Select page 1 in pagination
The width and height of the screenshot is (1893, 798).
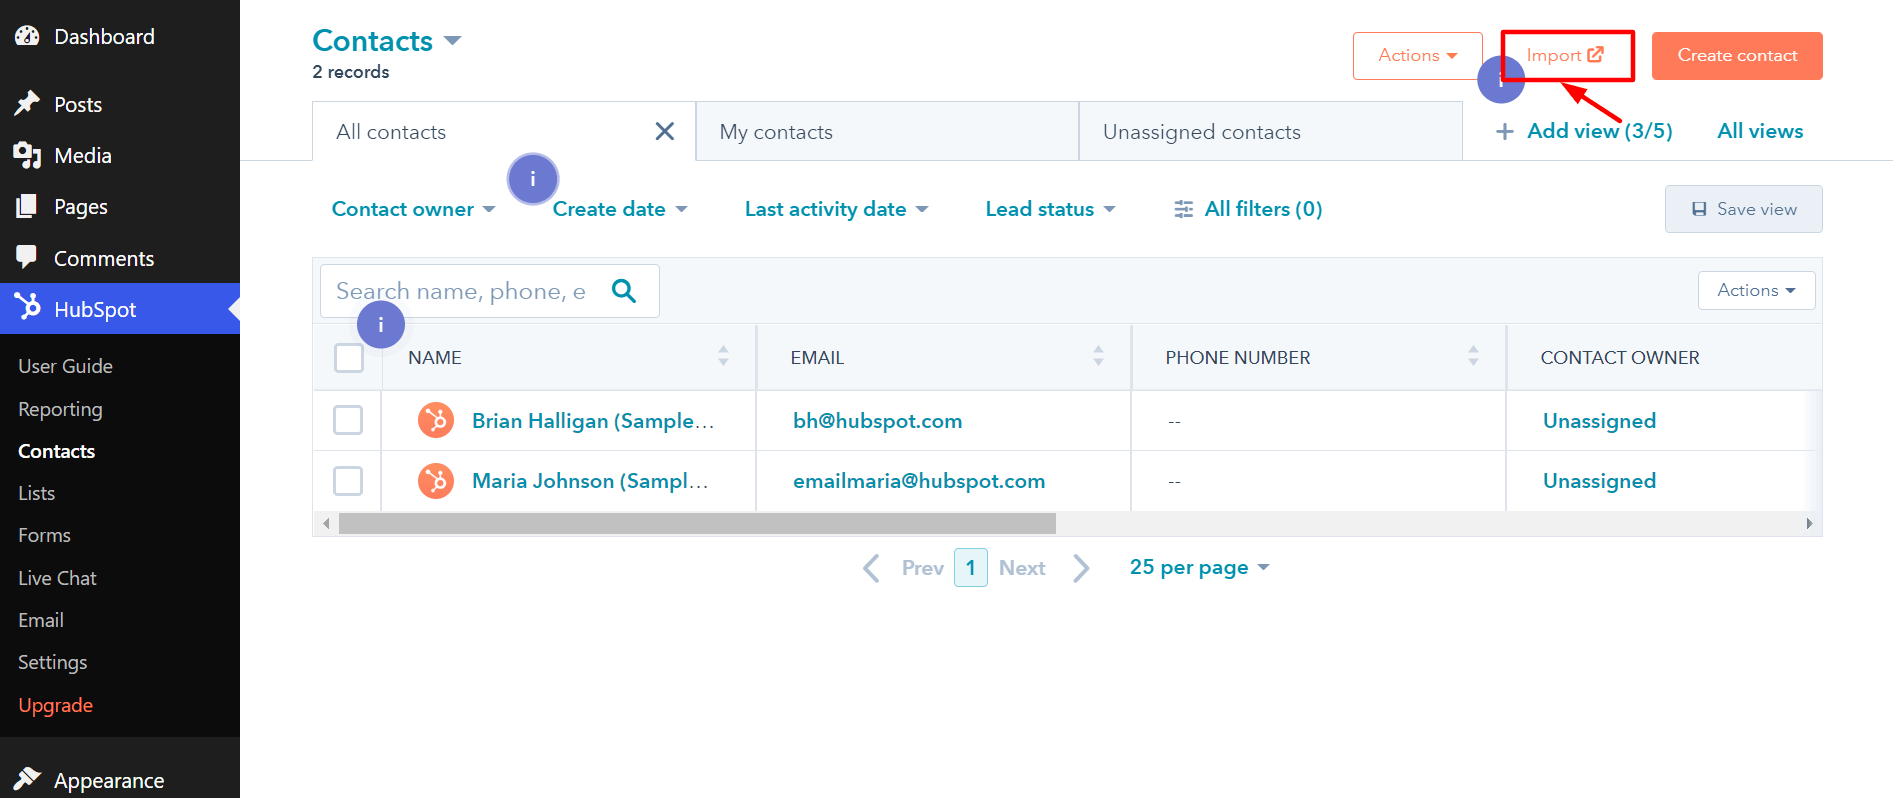coord(970,567)
